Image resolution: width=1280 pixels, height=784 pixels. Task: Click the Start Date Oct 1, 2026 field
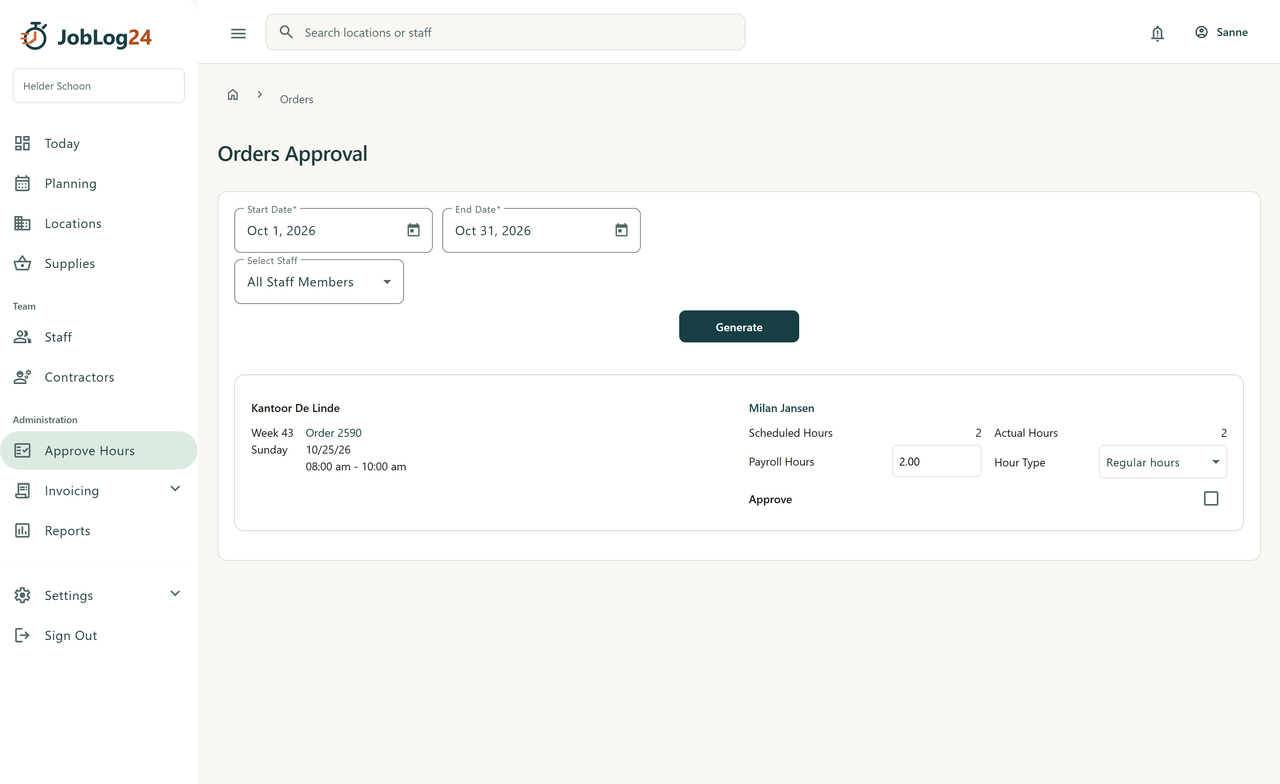[333, 230]
